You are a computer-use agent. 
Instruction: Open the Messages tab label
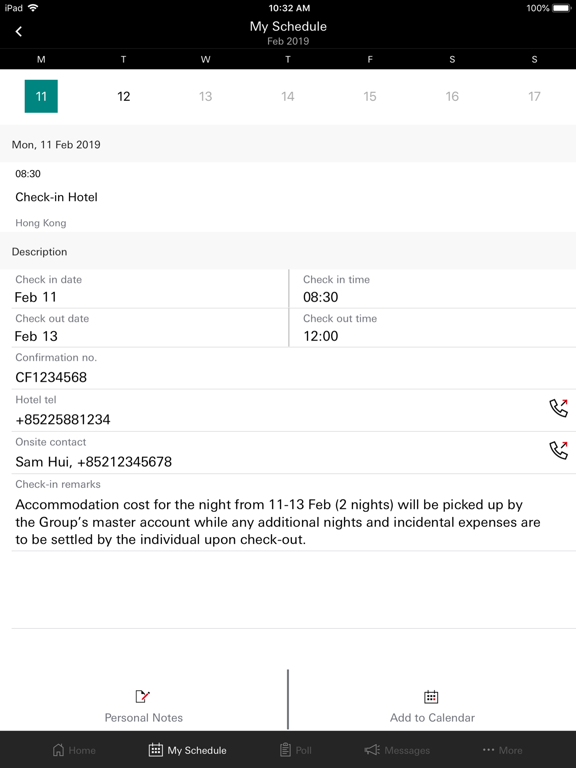tap(407, 750)
